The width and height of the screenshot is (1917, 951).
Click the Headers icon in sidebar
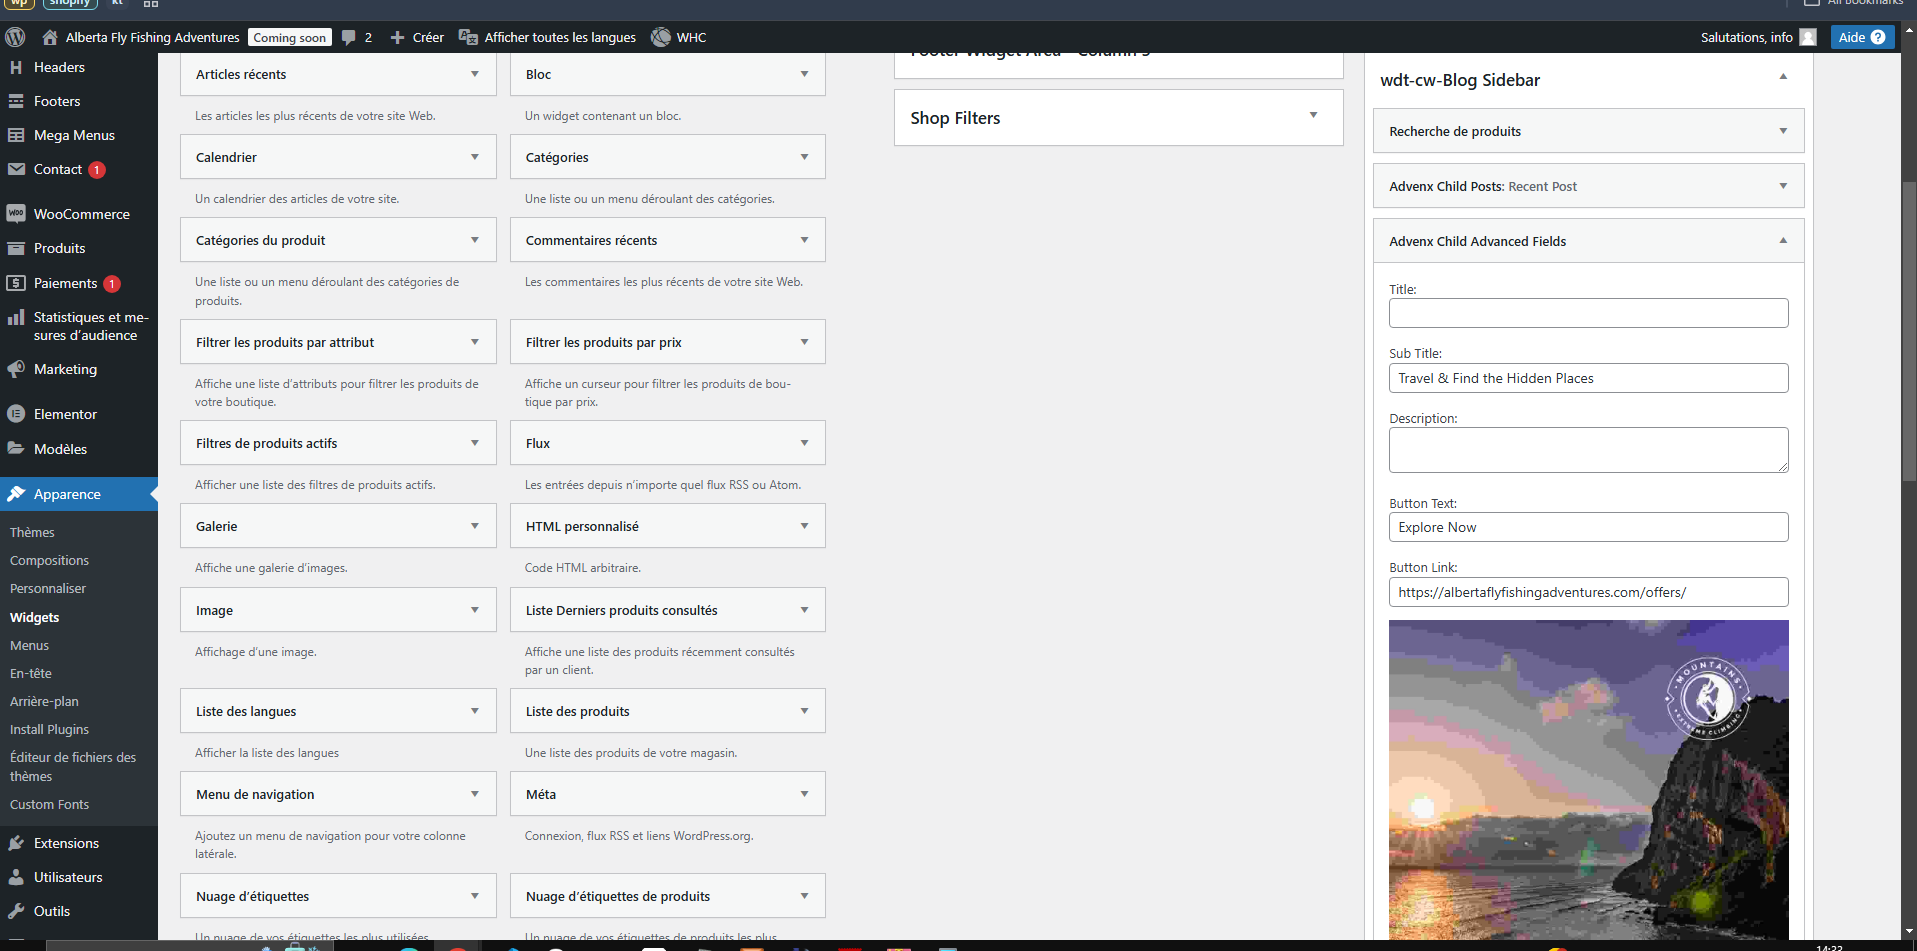[x=16, y=67]
